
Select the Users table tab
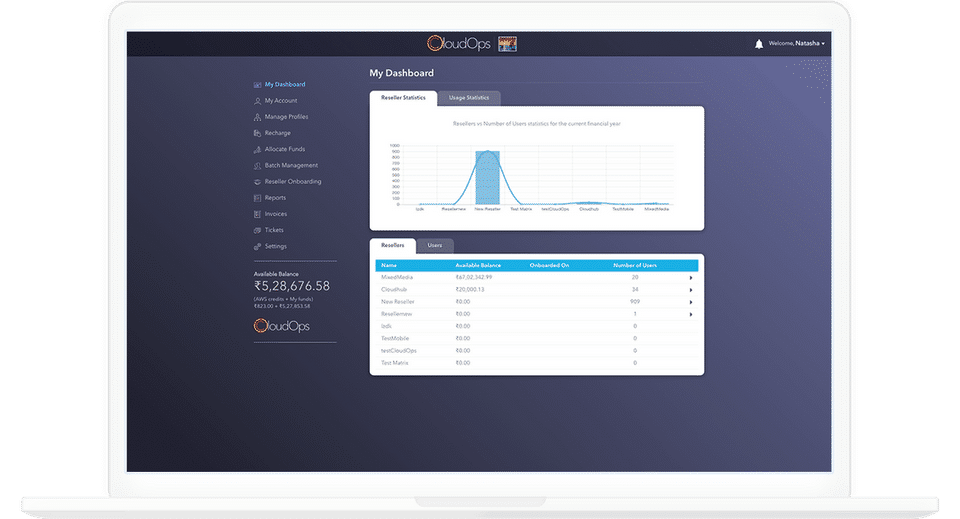pos(435,245)
